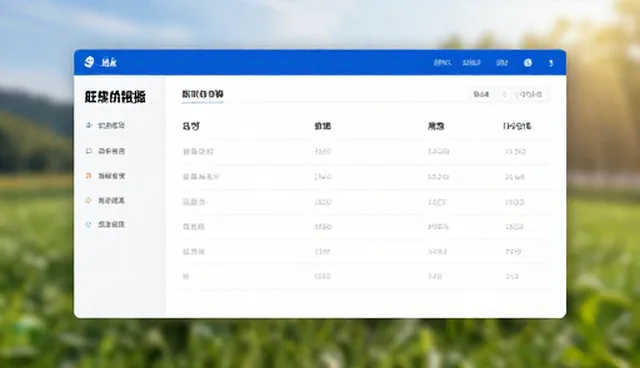
Task: Click the speech-bubble icon of second sidebar item
Action: tap(89, 151)
